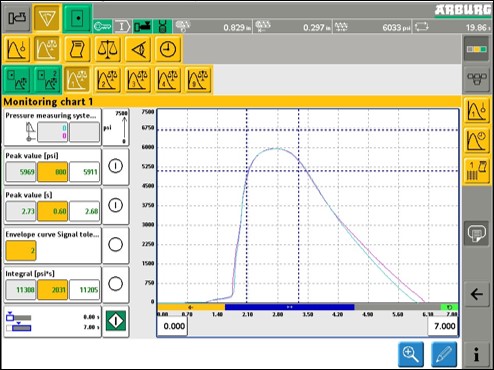Click green end marker on time bar
494x370 pixels.
point(449,307)
